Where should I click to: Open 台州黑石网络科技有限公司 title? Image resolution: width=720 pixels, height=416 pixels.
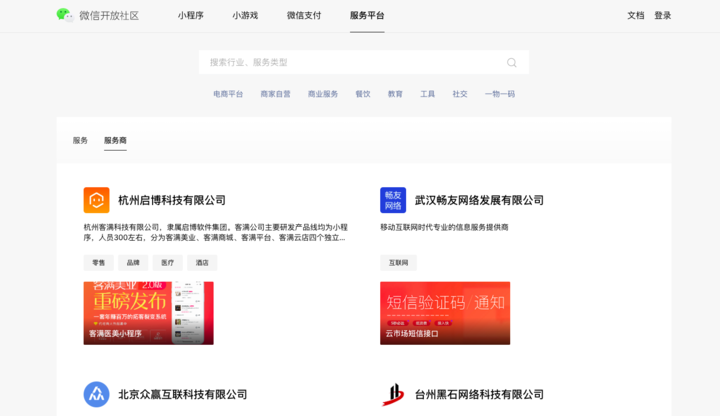coord(479,394)
